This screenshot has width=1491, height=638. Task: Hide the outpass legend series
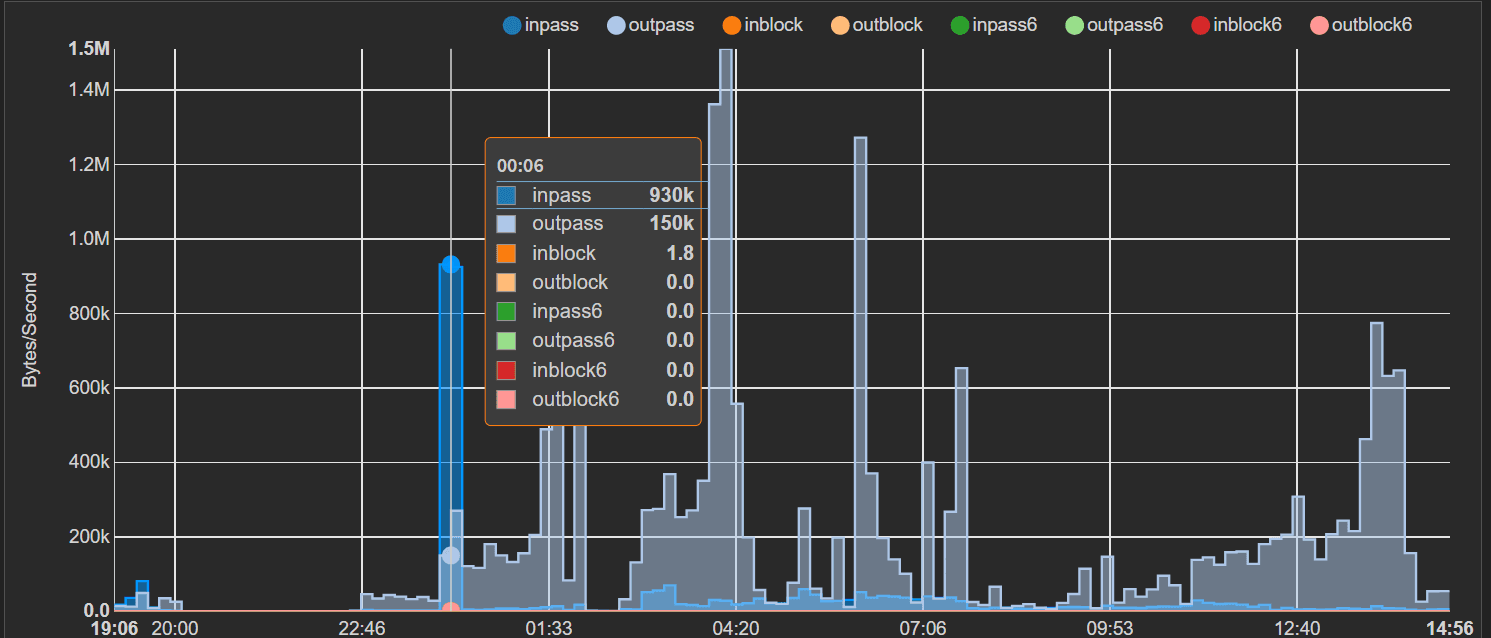point(651,25)
